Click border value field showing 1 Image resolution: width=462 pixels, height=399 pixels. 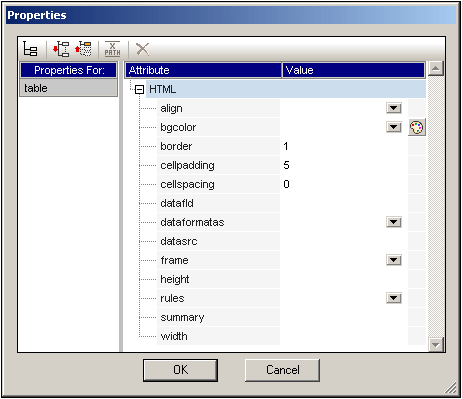(x=344, y=146)
